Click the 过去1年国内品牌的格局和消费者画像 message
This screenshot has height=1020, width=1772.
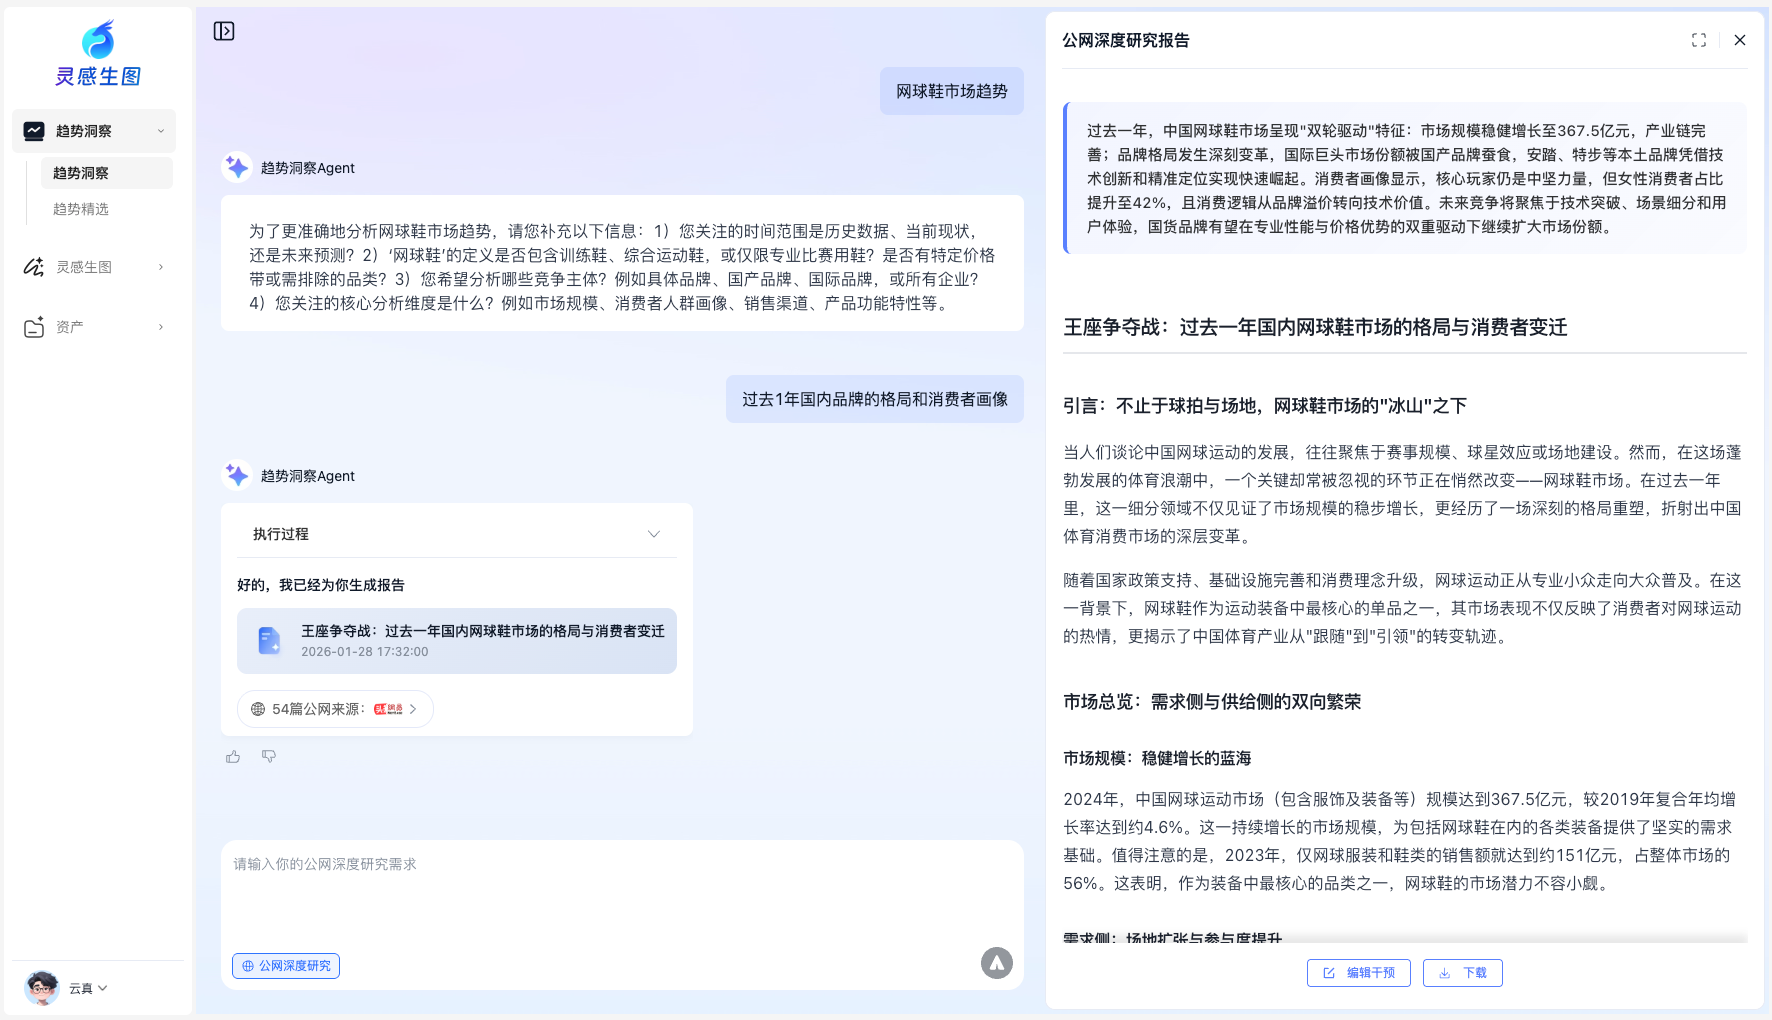coord(875,399)
